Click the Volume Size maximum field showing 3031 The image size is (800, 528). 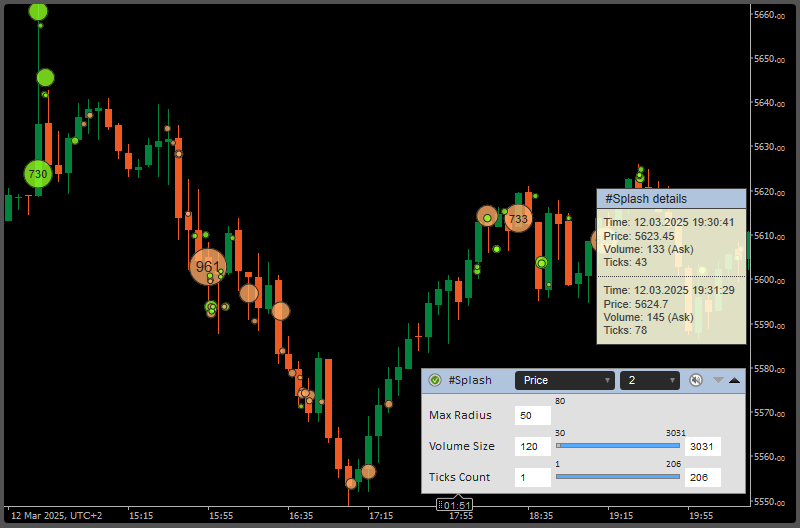pyautogui.click(x=703, y=447)
